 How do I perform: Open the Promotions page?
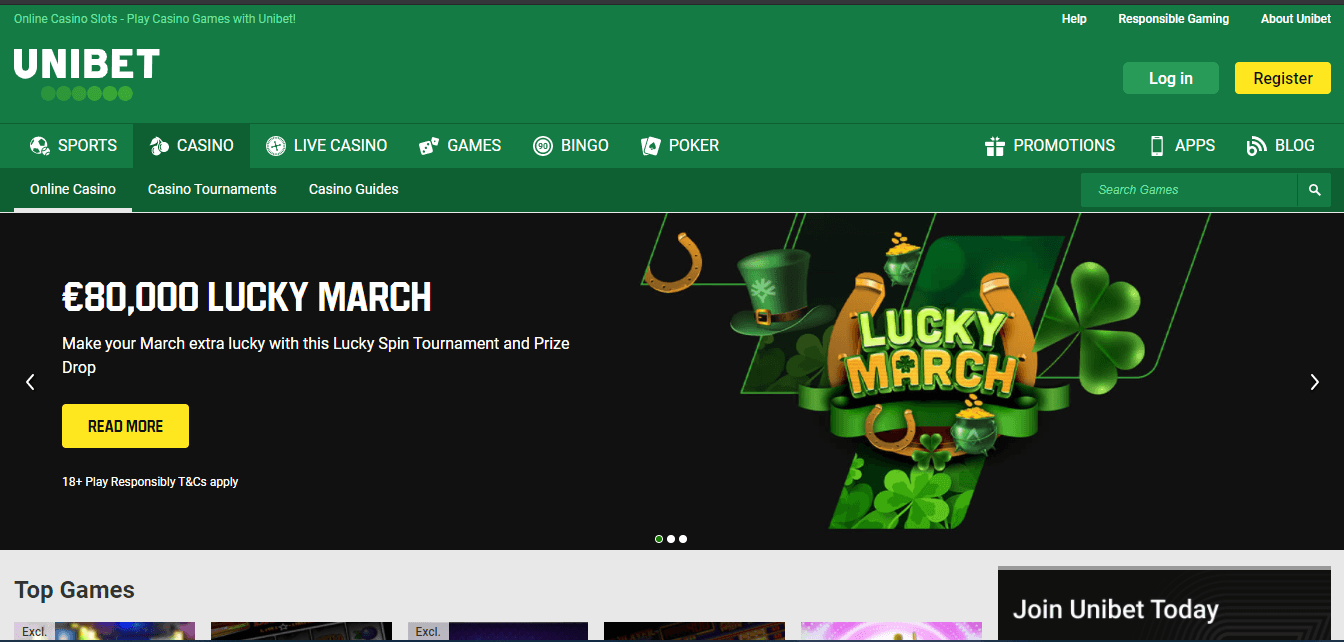(x=1050, y=146)
